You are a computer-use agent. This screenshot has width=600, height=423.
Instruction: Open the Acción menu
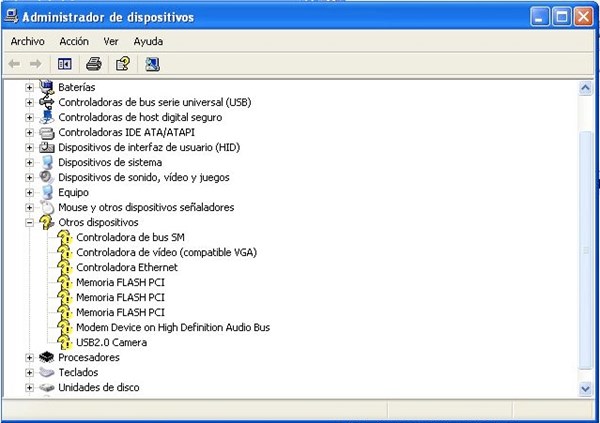coord(74,41)
